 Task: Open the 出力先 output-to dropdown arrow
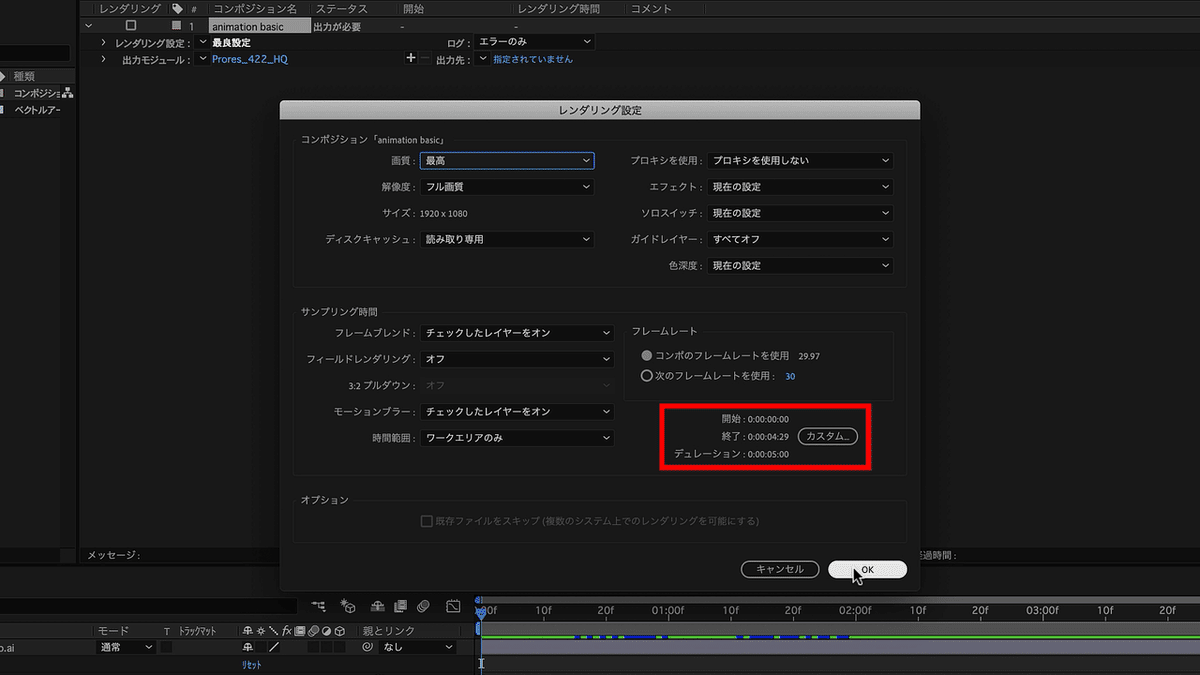(x=483, y=59)
